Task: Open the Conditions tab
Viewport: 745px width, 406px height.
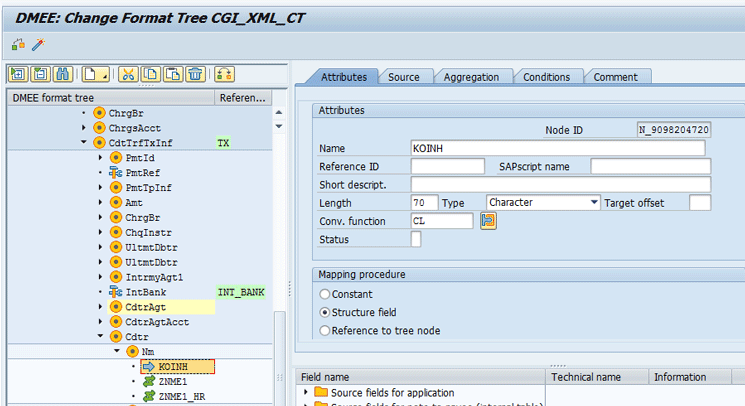Action: [x=546, y=77]
